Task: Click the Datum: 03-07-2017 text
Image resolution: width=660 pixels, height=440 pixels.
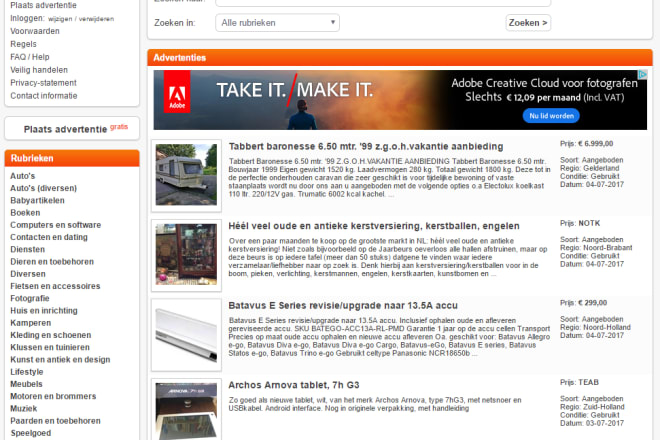Action: pos(592,423)
